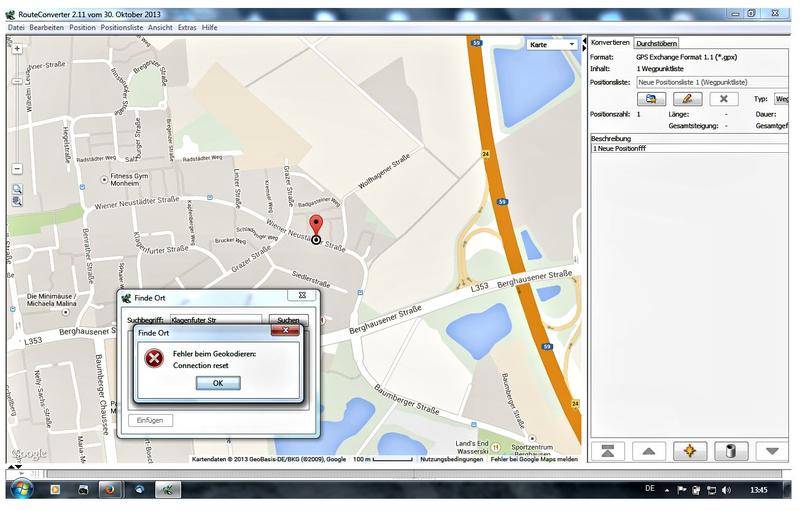800x511 pixels.
Task: Move selected position up one row
Action: pos(649,451)
